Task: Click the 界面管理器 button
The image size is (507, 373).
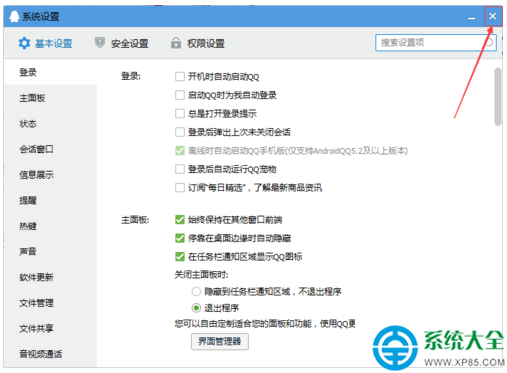Action: click(220, 341)
